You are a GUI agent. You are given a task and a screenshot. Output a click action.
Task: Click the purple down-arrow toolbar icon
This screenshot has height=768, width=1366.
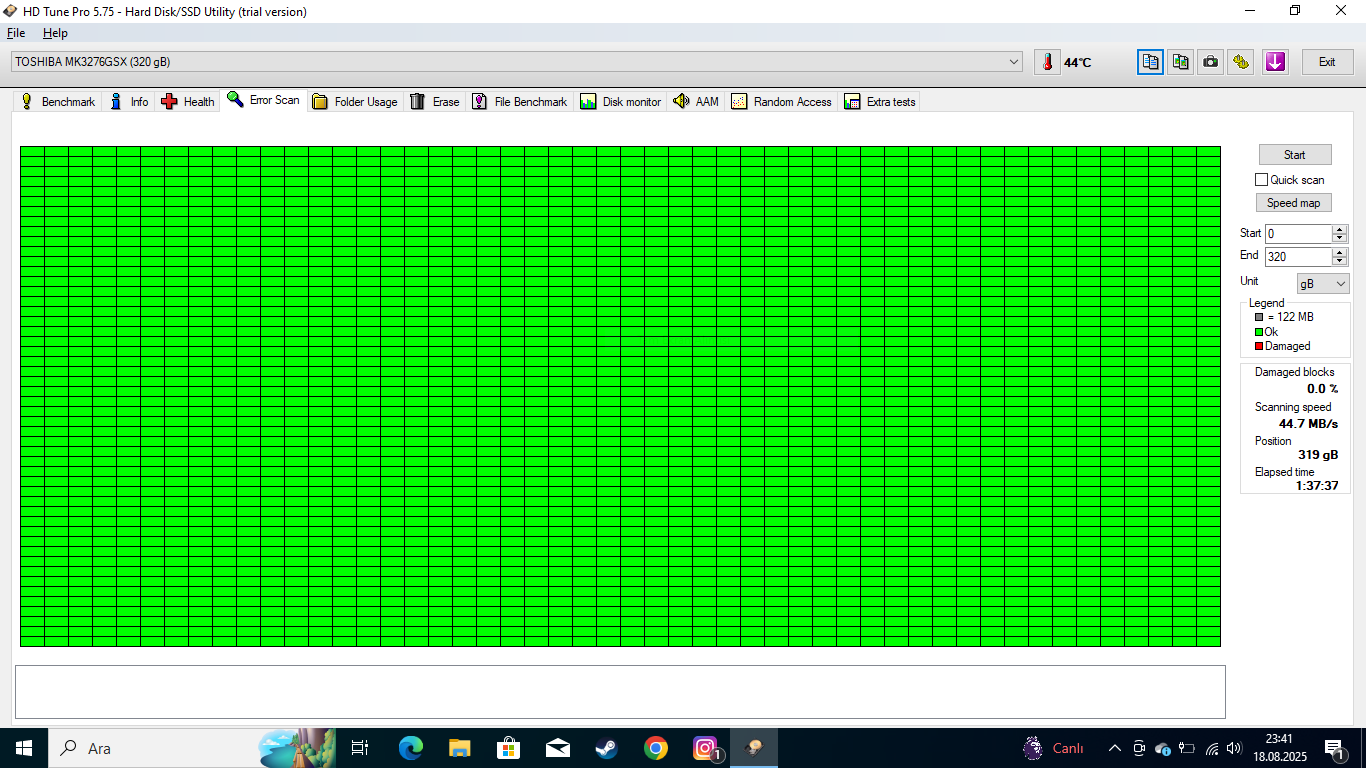pos(1275,62)
